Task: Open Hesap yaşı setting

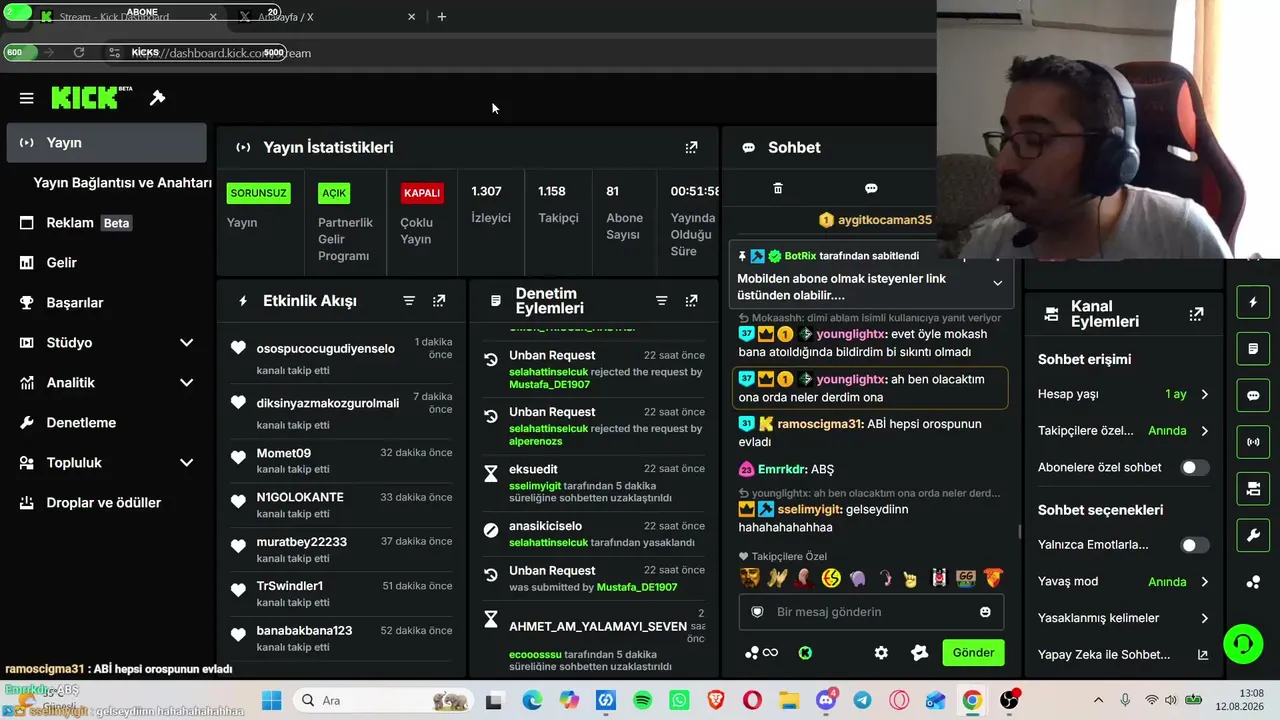Action: click(1124, 394)
